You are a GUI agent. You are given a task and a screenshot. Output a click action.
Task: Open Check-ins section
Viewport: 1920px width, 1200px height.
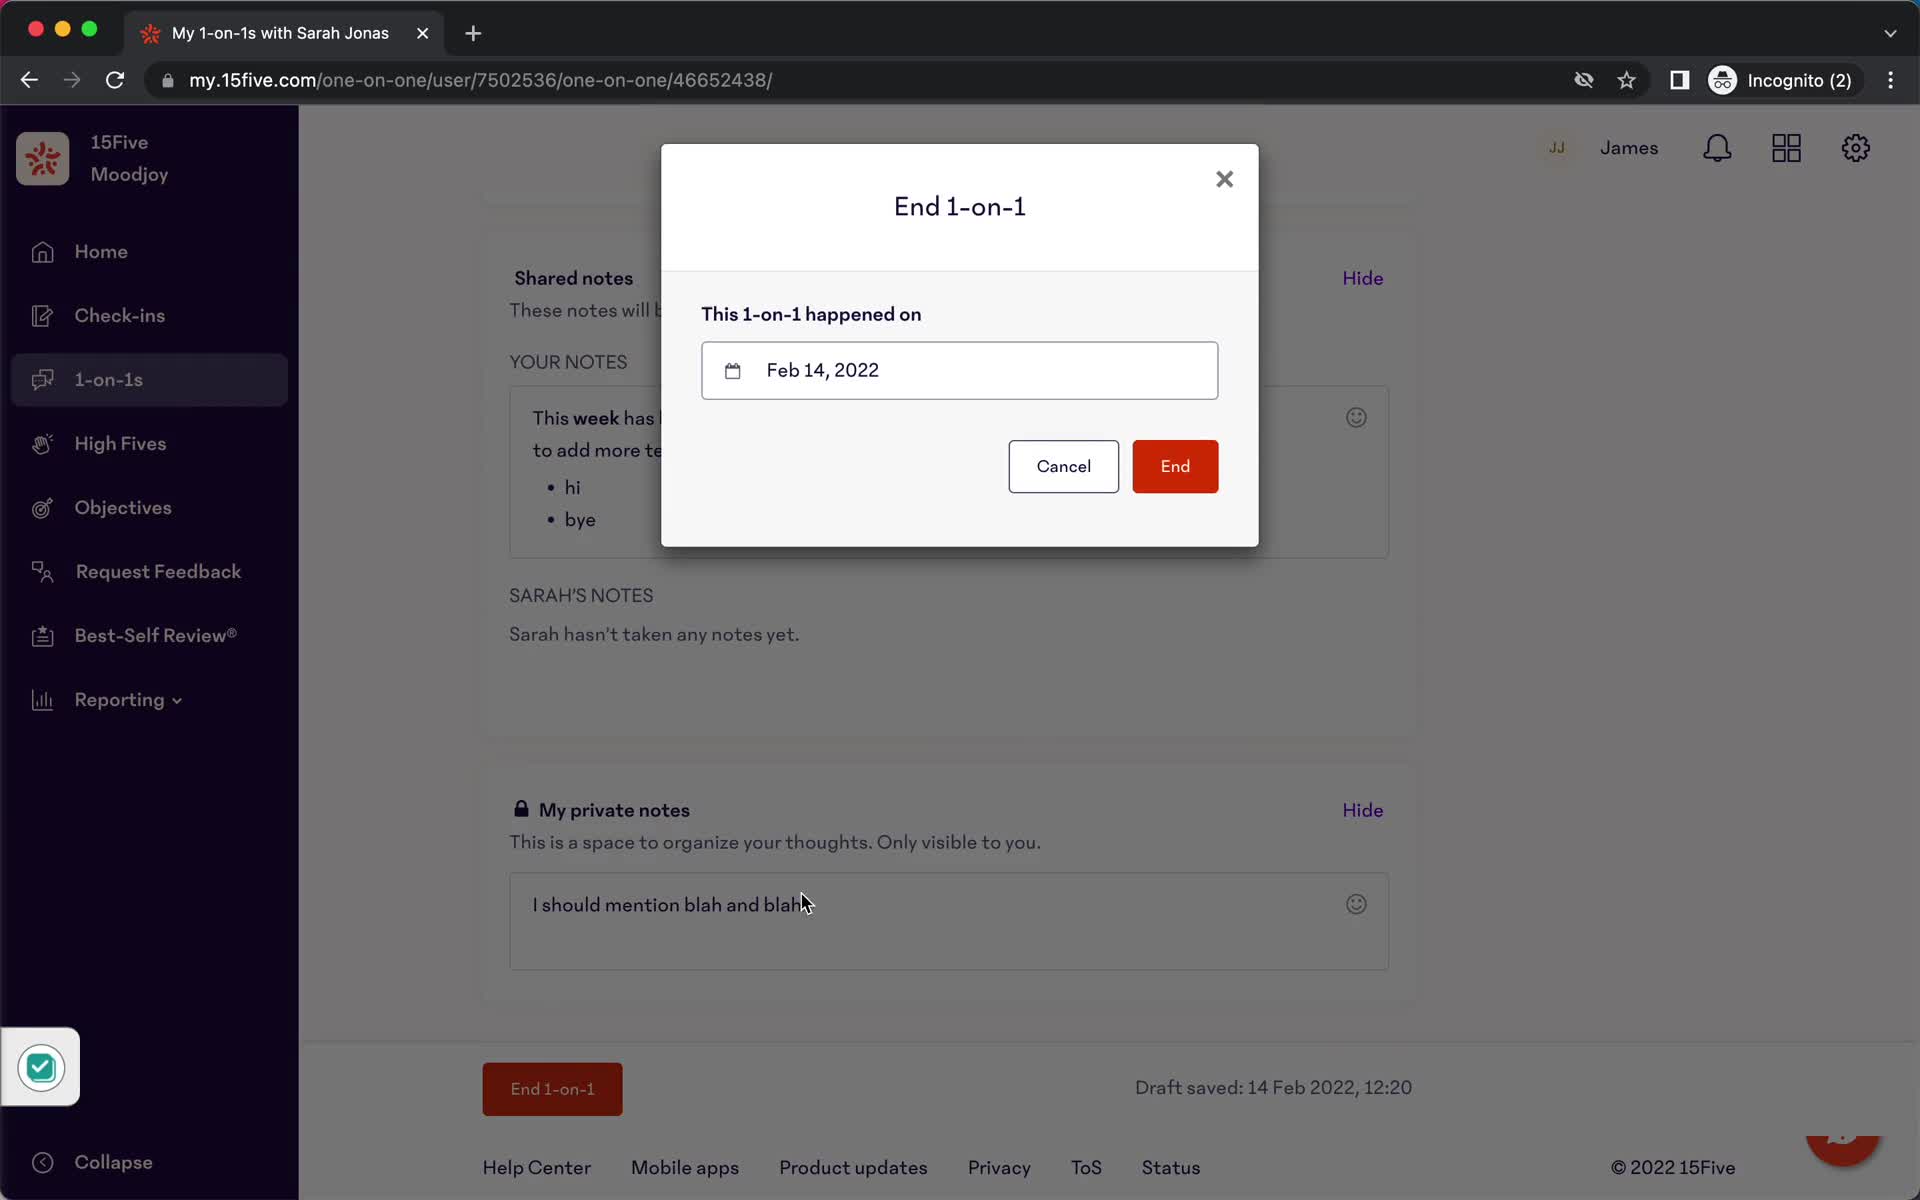(x=120, y=315)
